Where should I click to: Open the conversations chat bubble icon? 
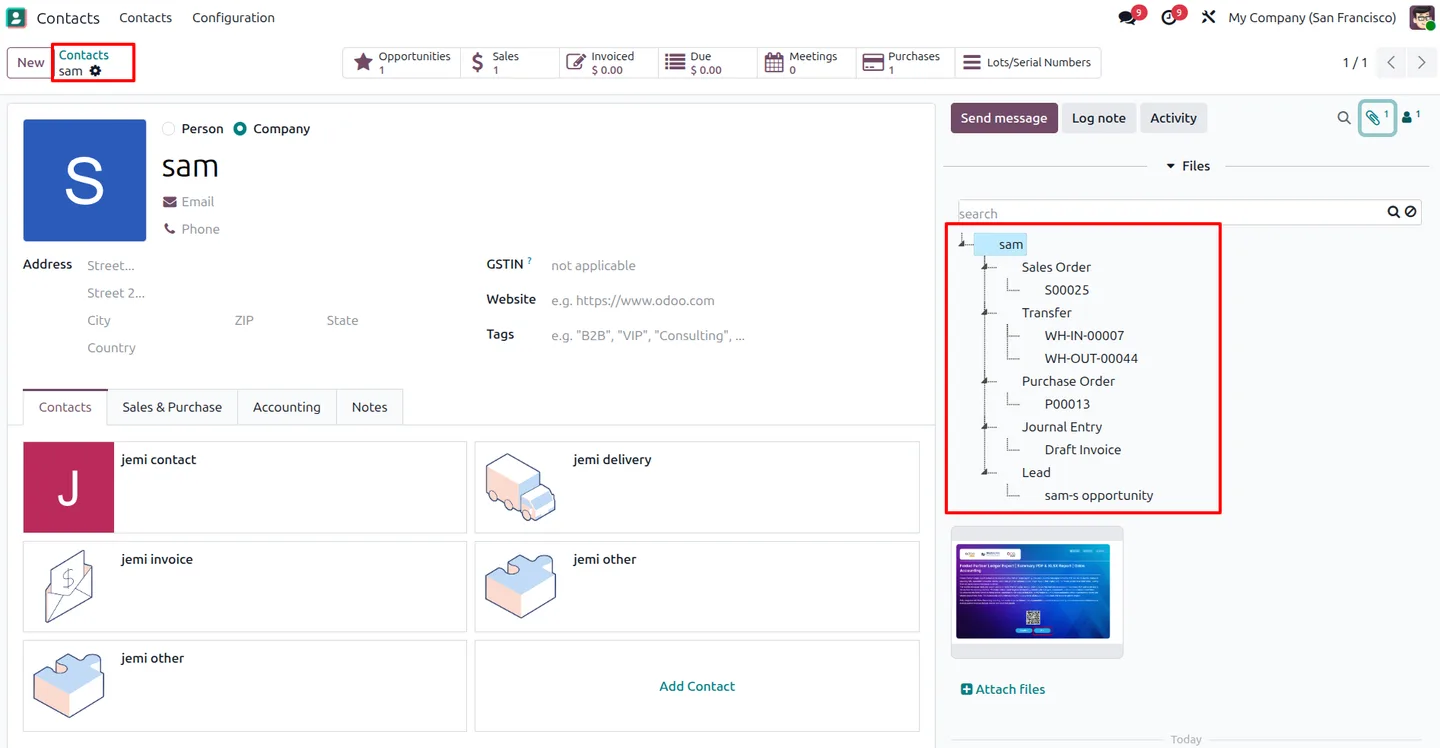click(1128, 18)
